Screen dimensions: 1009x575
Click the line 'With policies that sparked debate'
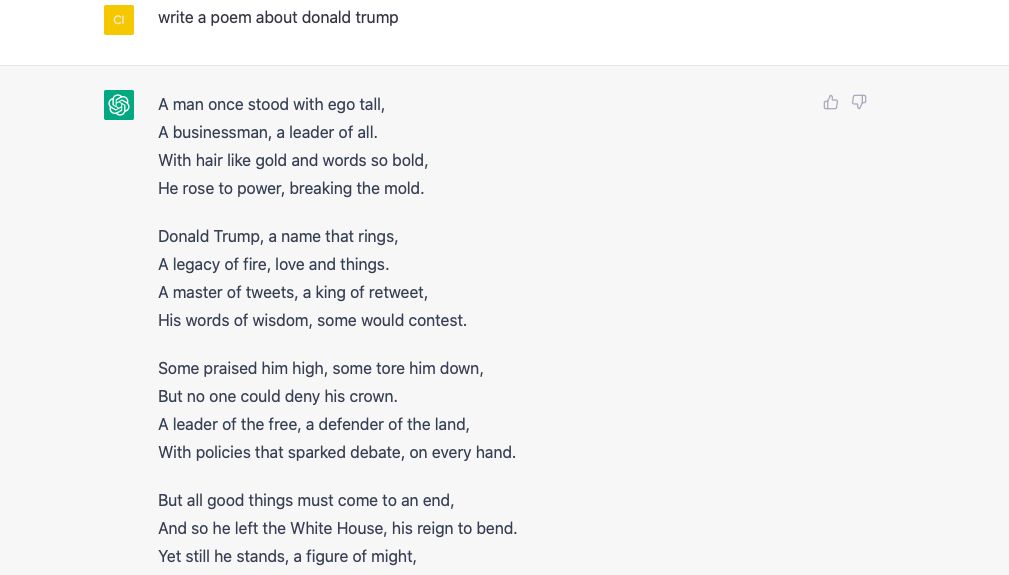coord(337,452)
